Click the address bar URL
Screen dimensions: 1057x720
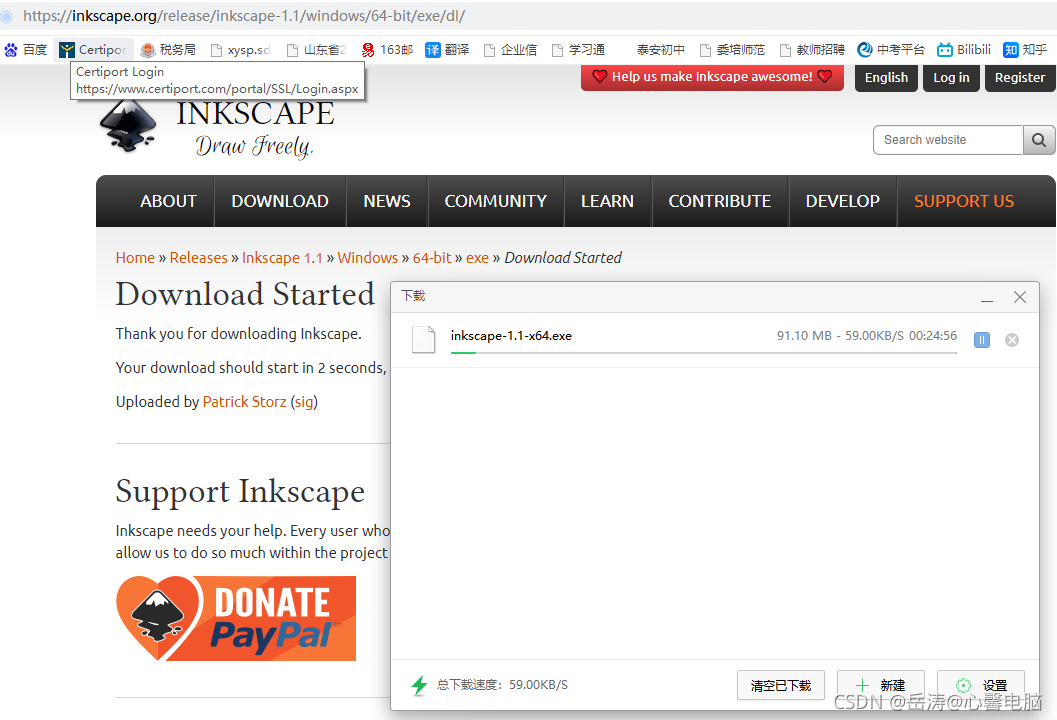244,16
